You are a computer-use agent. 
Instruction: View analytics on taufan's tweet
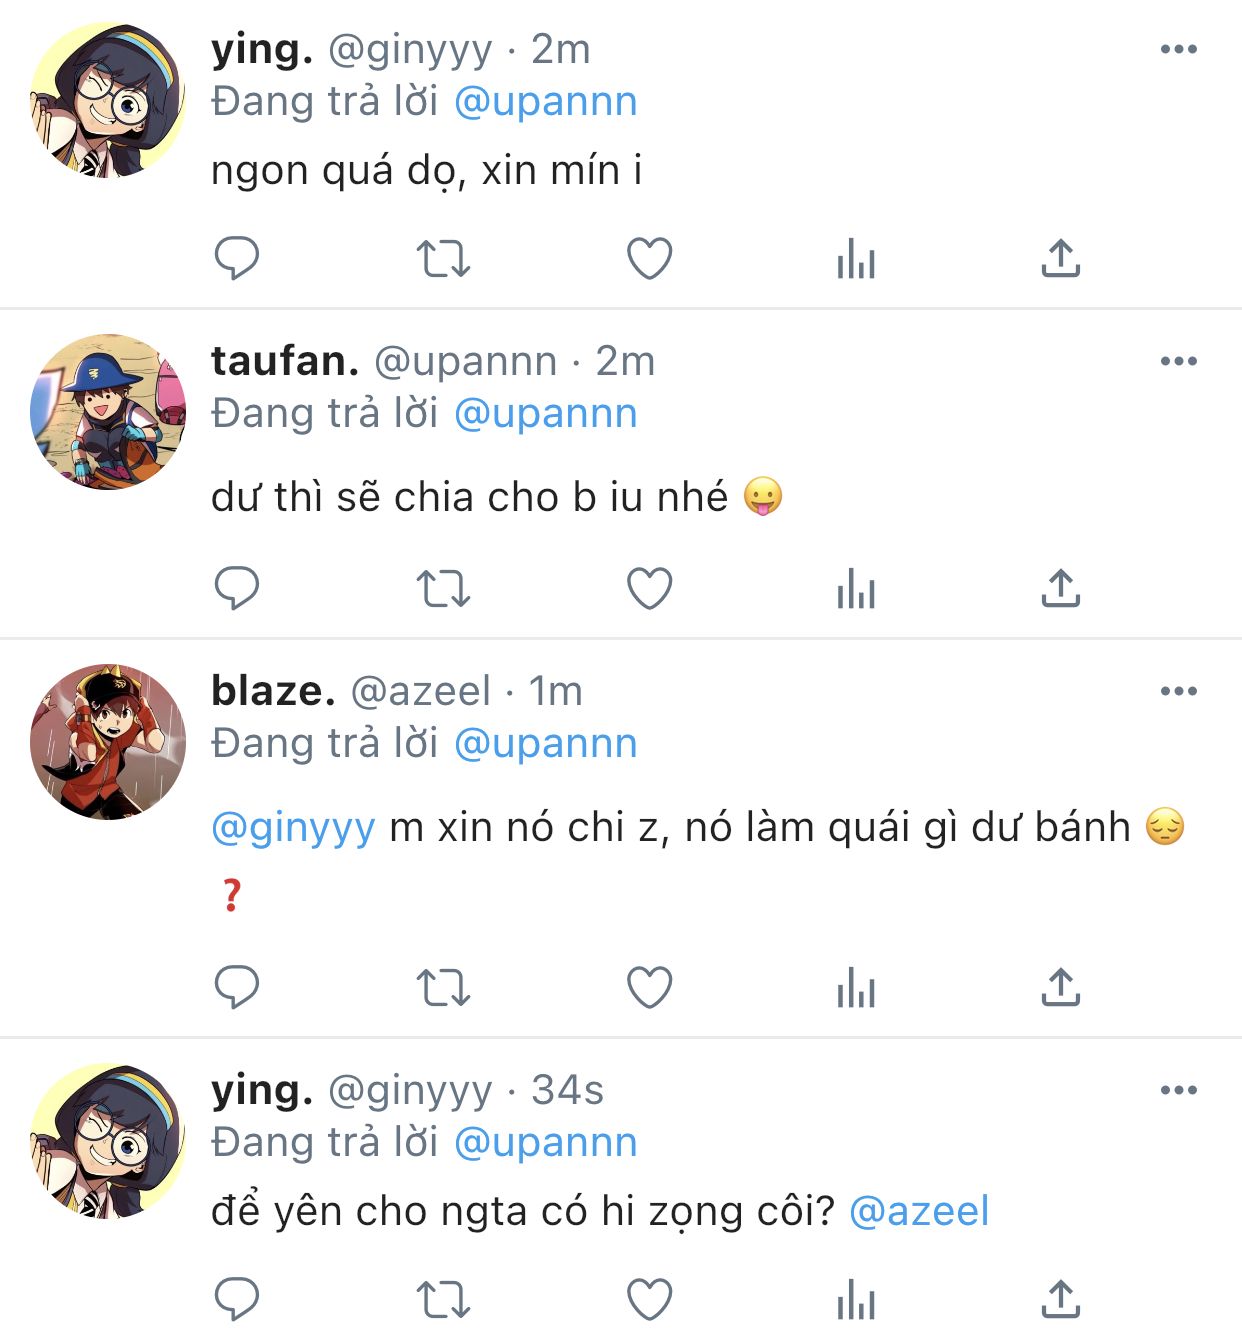click(856, 588)
